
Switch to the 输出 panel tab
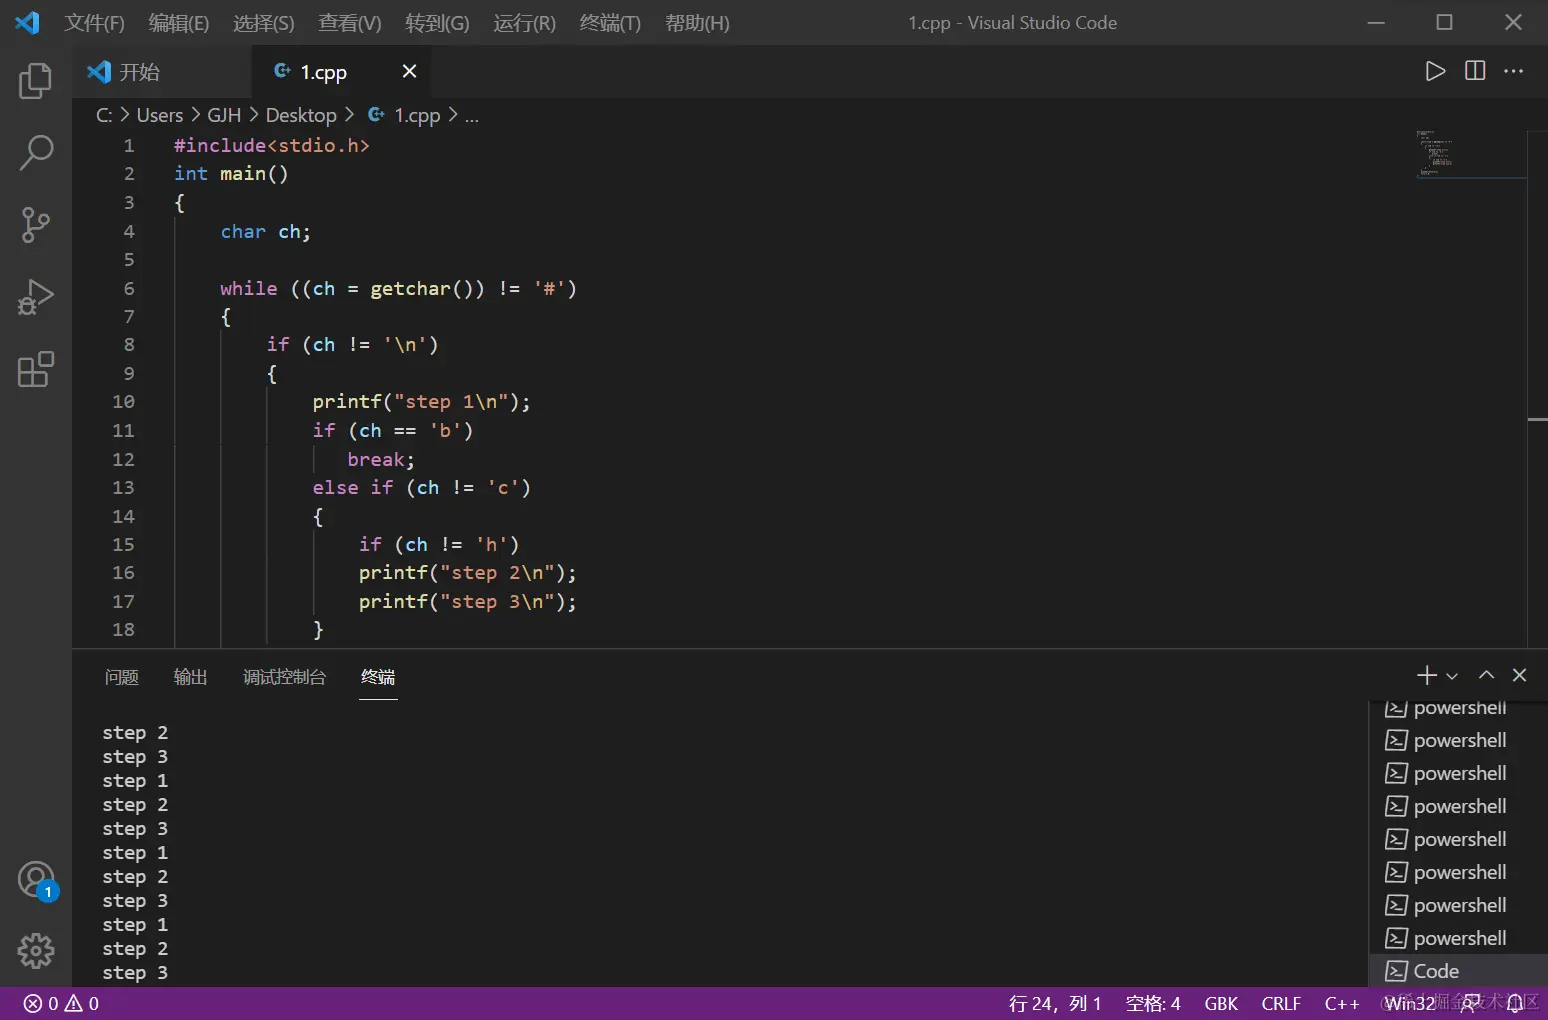[190, 677]
